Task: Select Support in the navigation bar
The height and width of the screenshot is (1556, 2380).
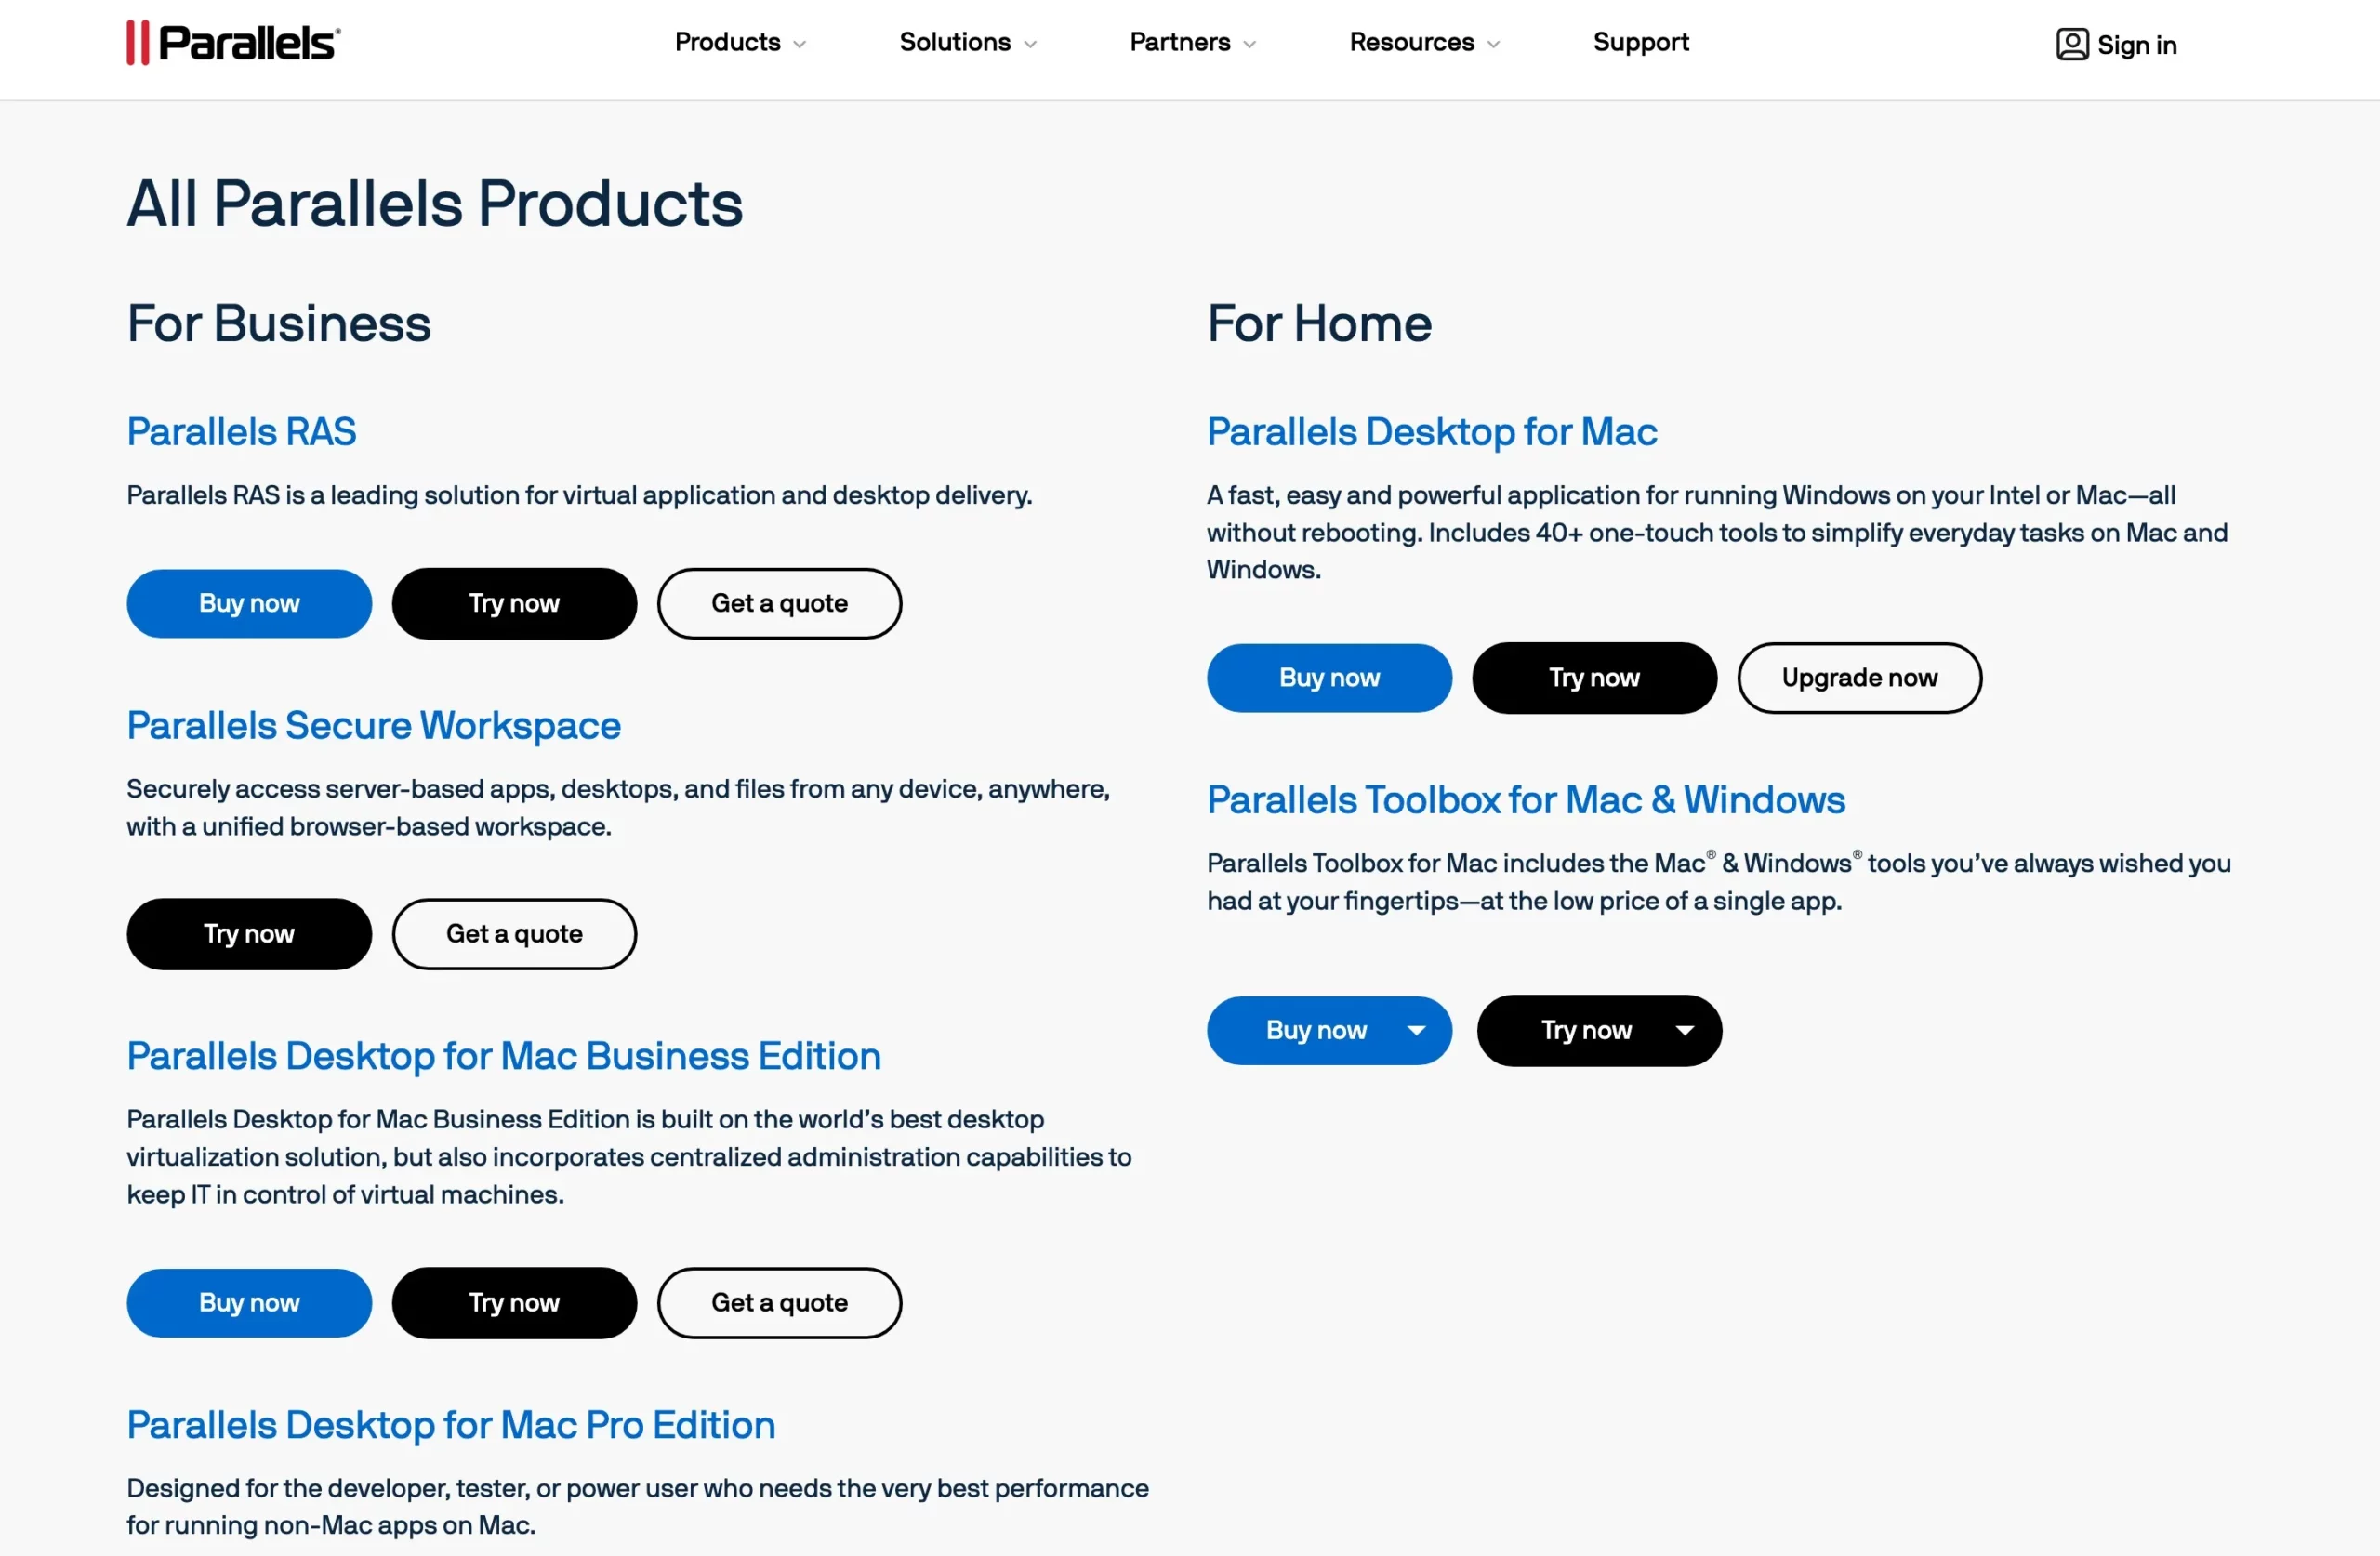Action: point(1641,43)
